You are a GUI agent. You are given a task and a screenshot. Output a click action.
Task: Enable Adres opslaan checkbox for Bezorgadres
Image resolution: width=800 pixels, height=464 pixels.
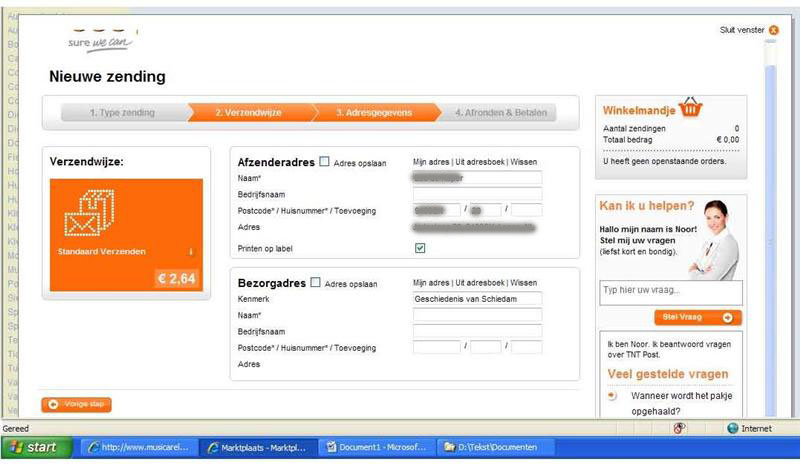(316, 283)
